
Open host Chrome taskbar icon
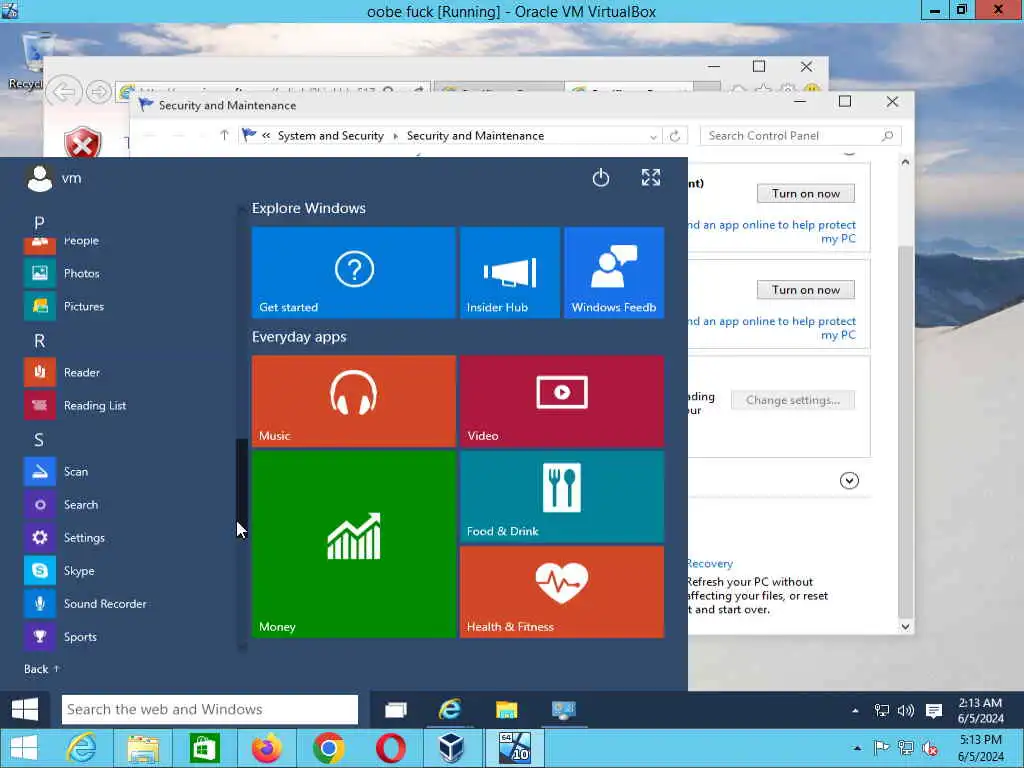click(328, 748)
